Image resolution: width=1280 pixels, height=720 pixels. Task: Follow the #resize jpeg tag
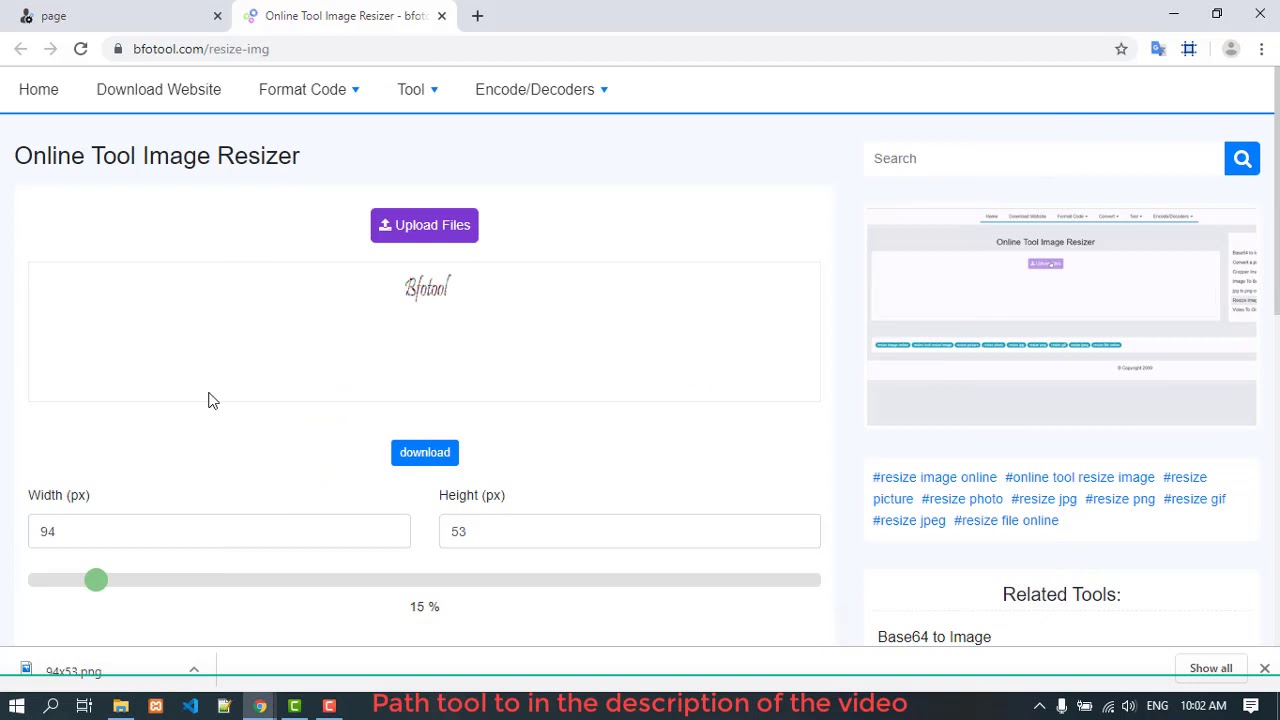[908, 520]
